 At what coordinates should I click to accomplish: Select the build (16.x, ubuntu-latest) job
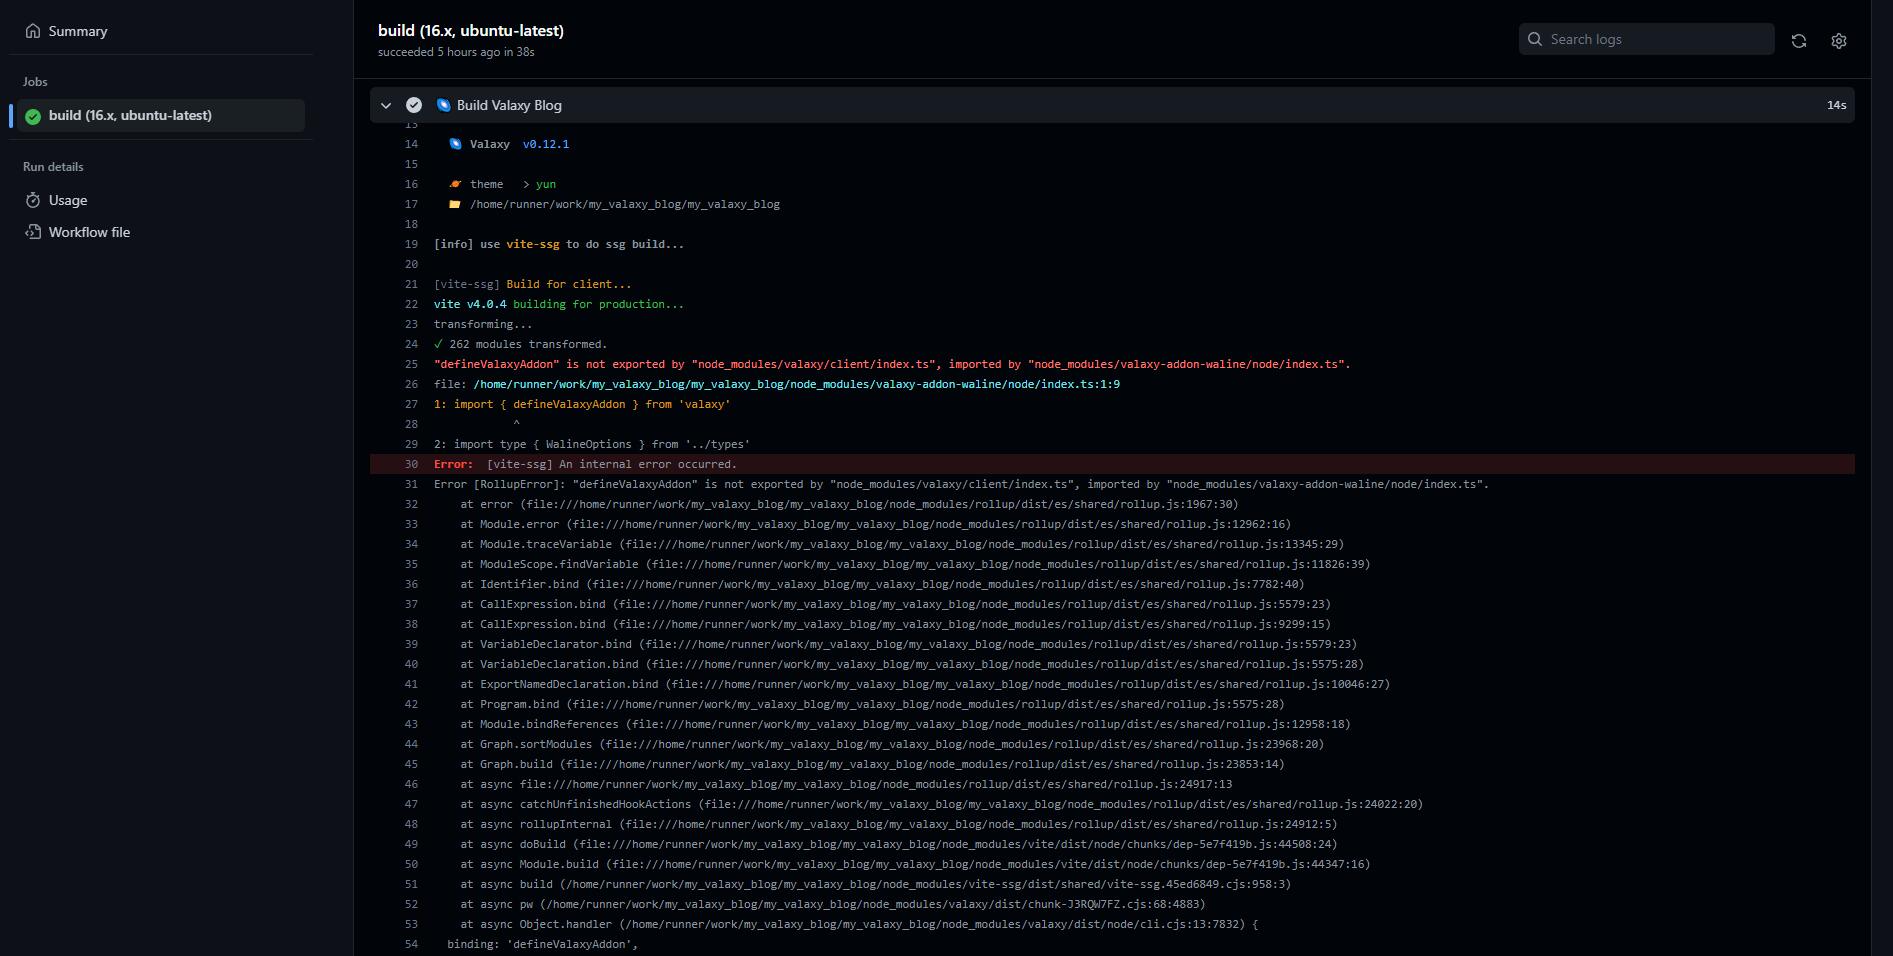131,115
